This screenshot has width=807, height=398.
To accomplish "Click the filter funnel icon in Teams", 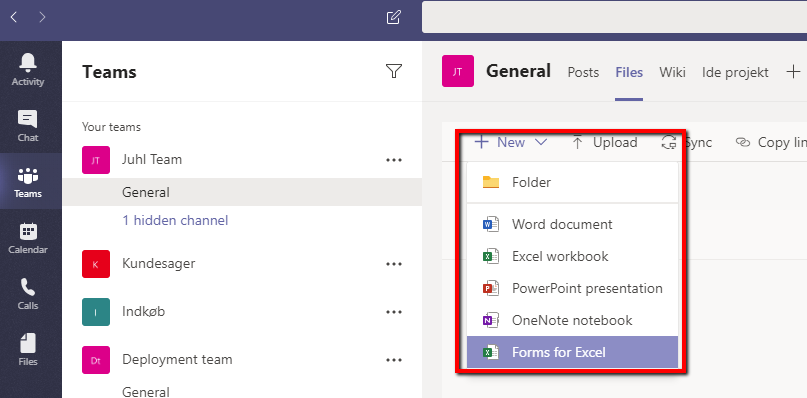I will tap(394, 71).
